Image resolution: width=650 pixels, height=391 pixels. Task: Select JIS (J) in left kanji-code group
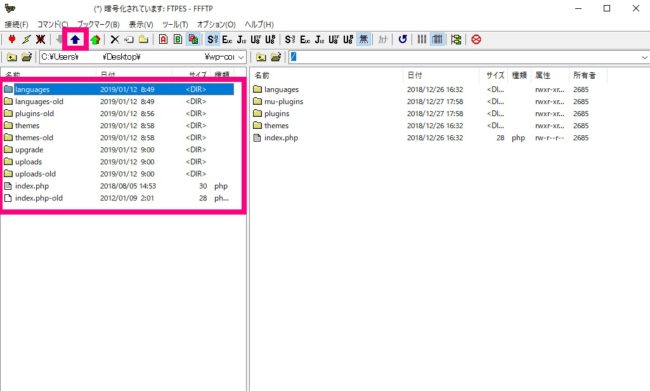[241, 39]
